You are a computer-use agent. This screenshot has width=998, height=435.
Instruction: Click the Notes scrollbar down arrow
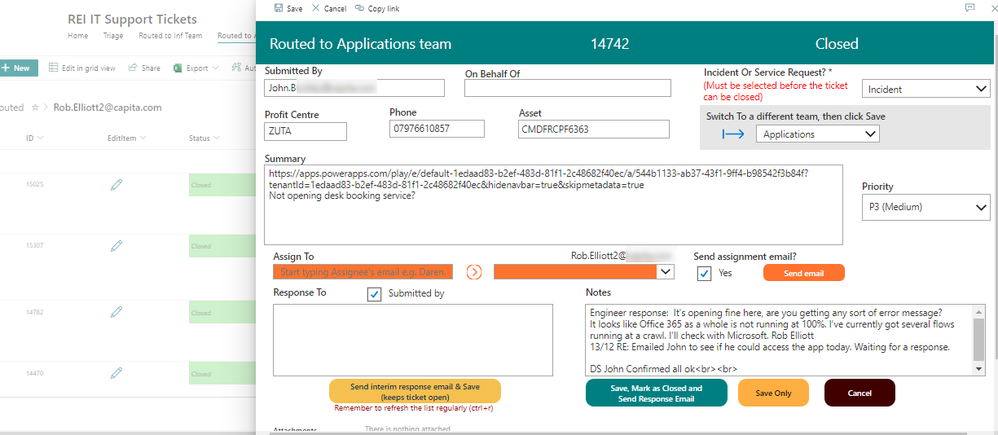(979, 369)
